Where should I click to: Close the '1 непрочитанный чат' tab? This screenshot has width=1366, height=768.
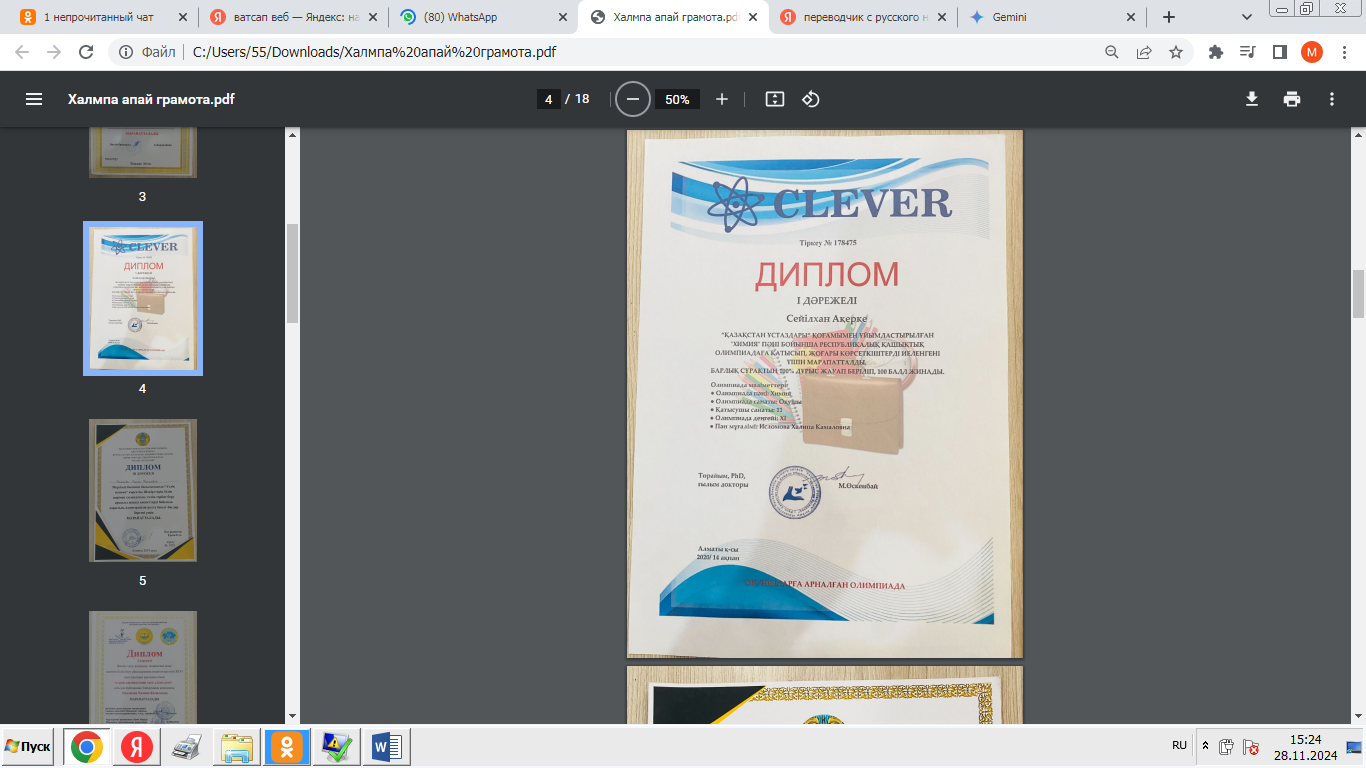(x=182, y=17)
